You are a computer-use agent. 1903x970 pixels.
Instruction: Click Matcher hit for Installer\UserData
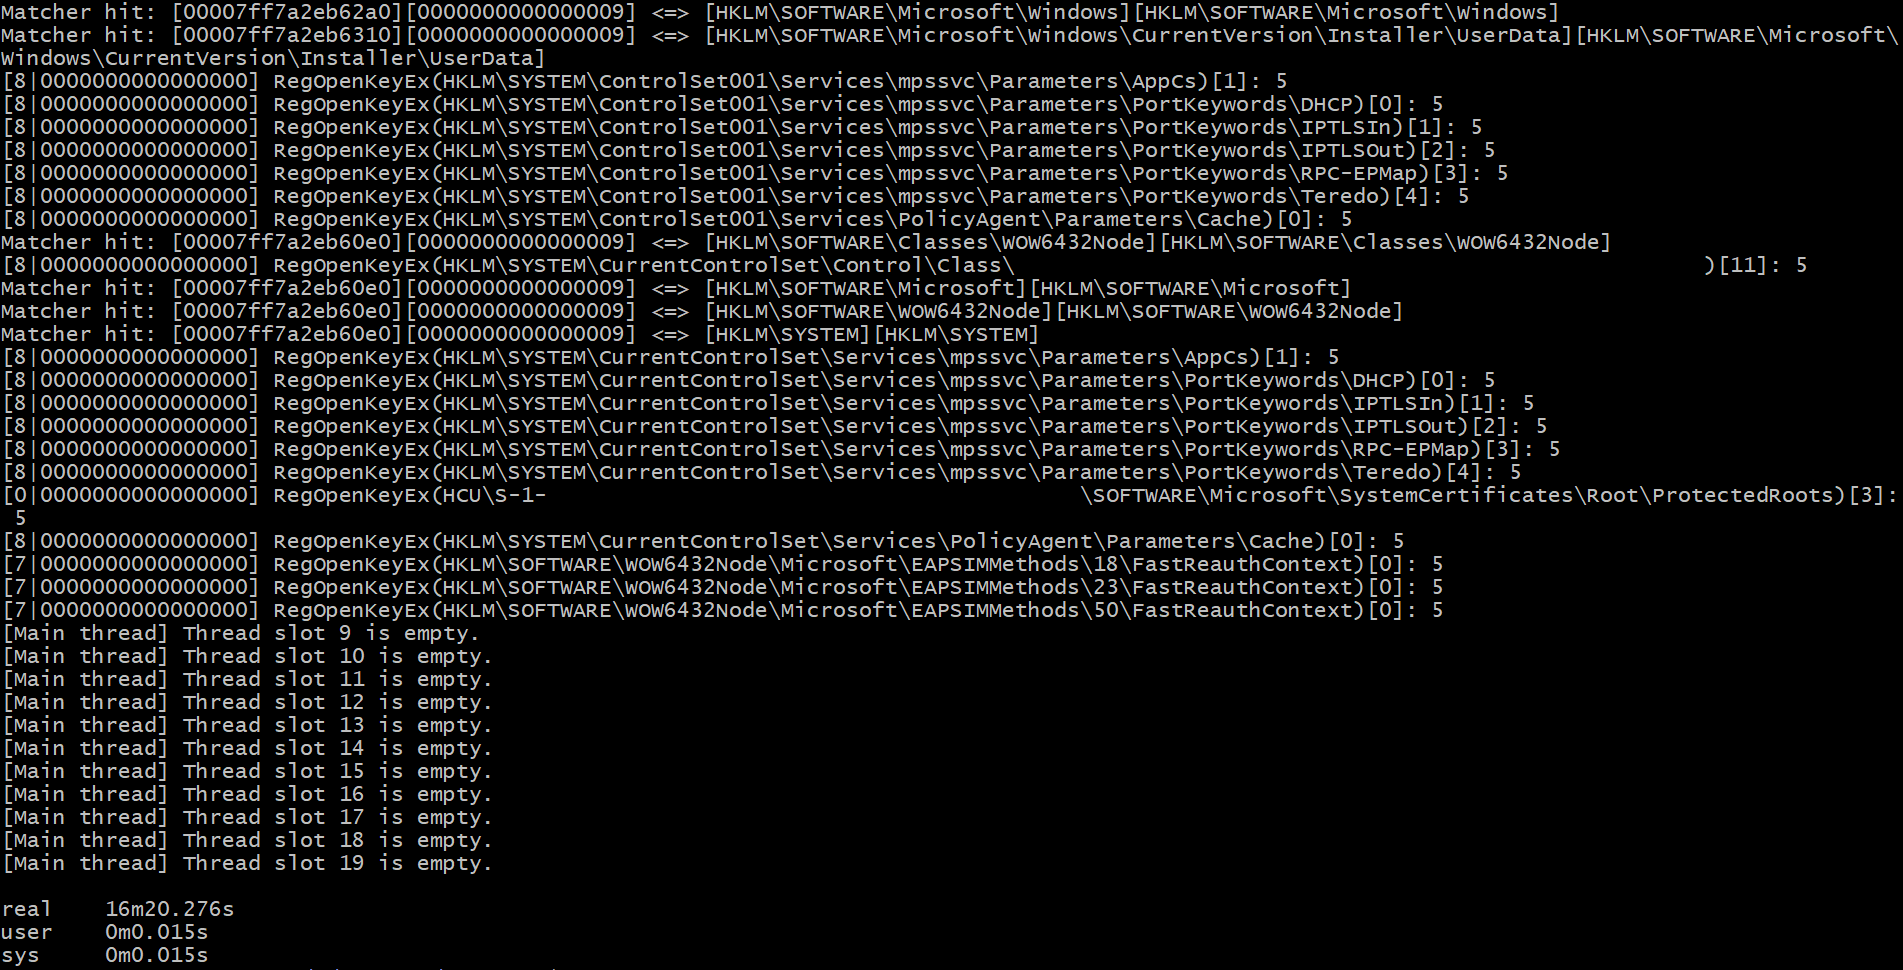click(x=950, y=46)
